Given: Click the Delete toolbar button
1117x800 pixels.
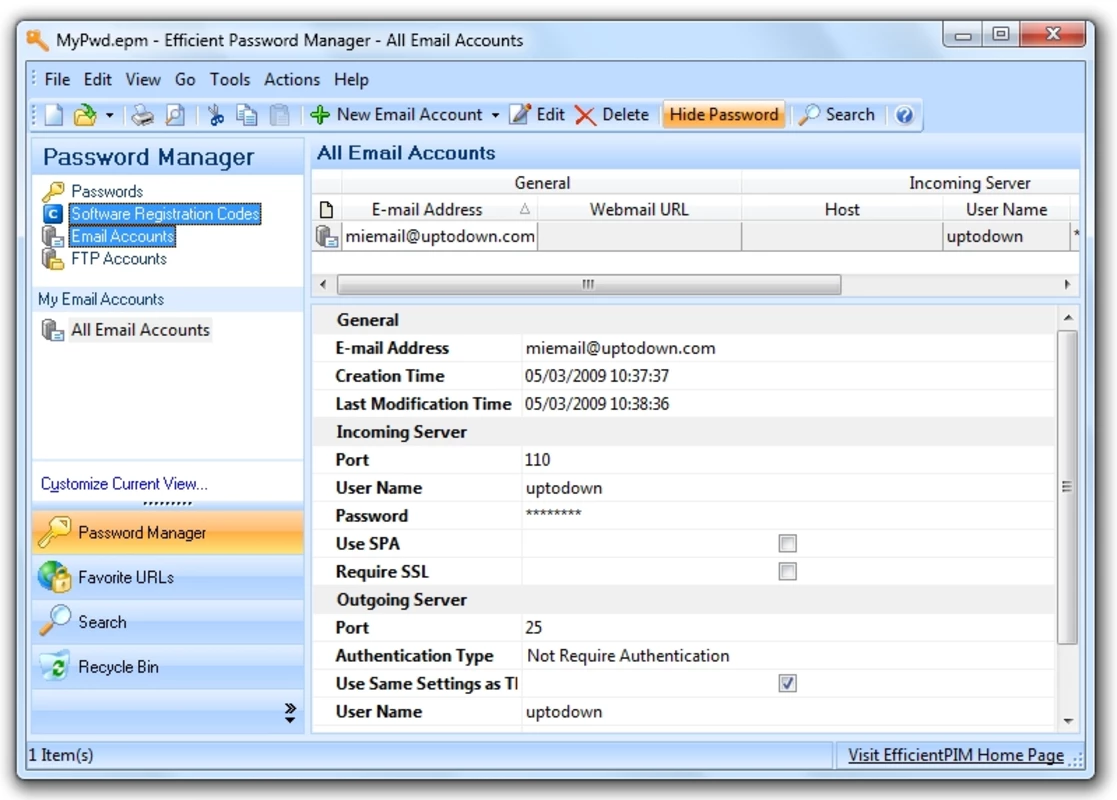Looking at the screenshot, I should (x=612, y=115).
